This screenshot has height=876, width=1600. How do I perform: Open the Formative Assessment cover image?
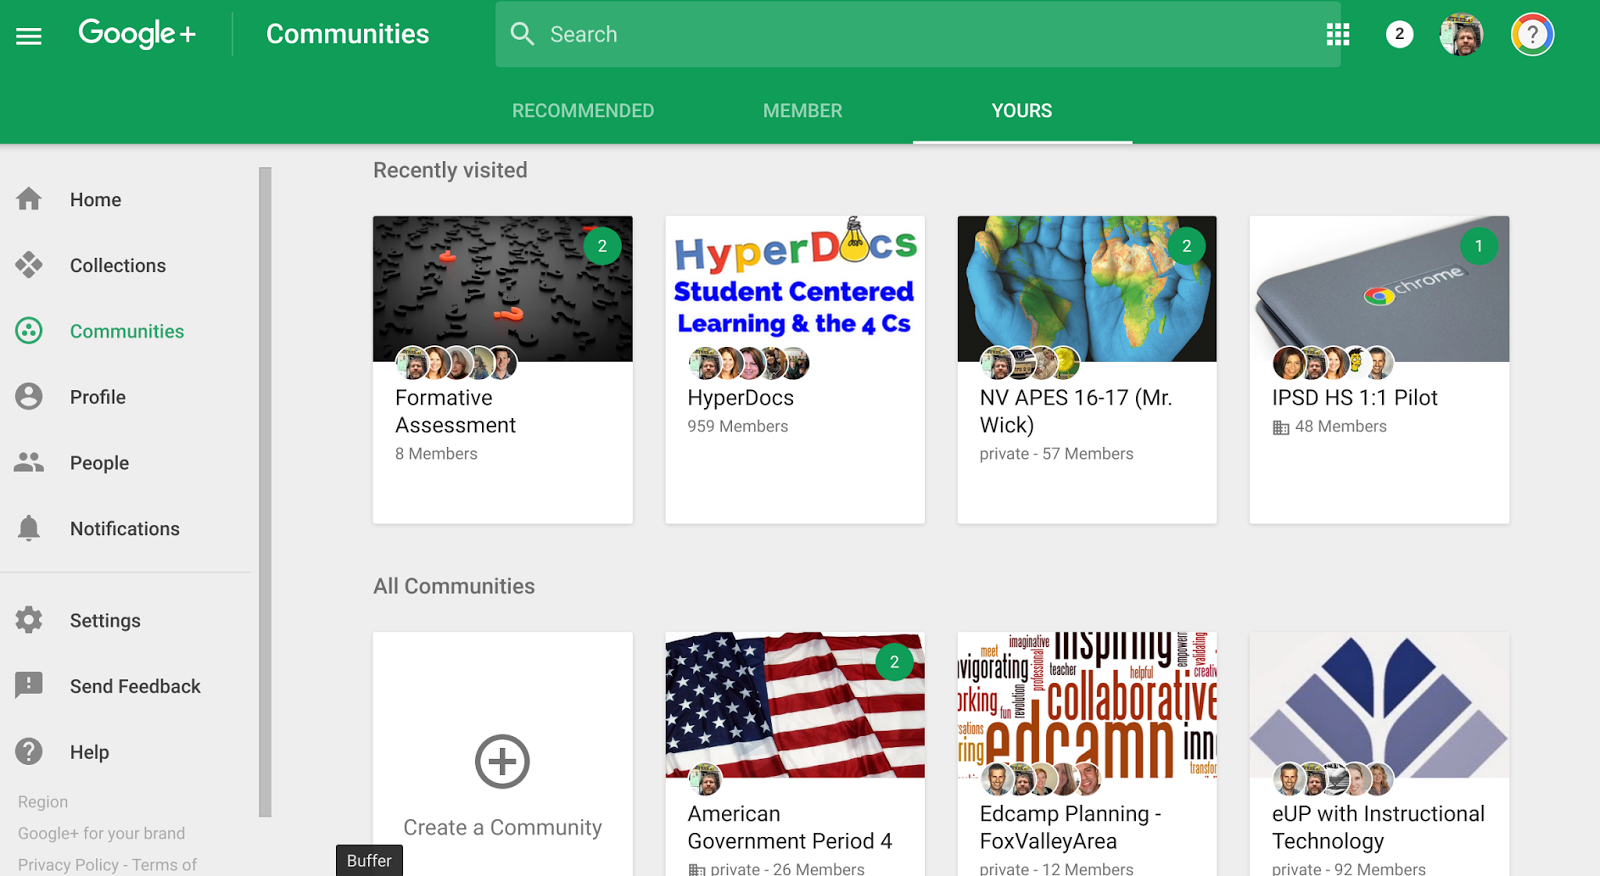pos(502,289)
